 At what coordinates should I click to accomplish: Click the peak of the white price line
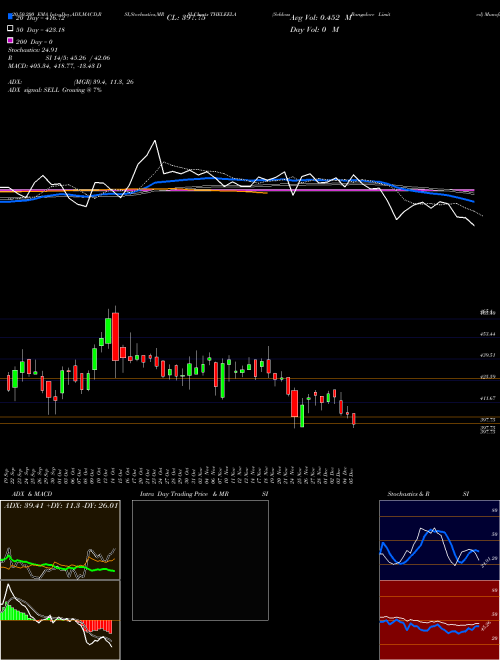coord(155,141)
